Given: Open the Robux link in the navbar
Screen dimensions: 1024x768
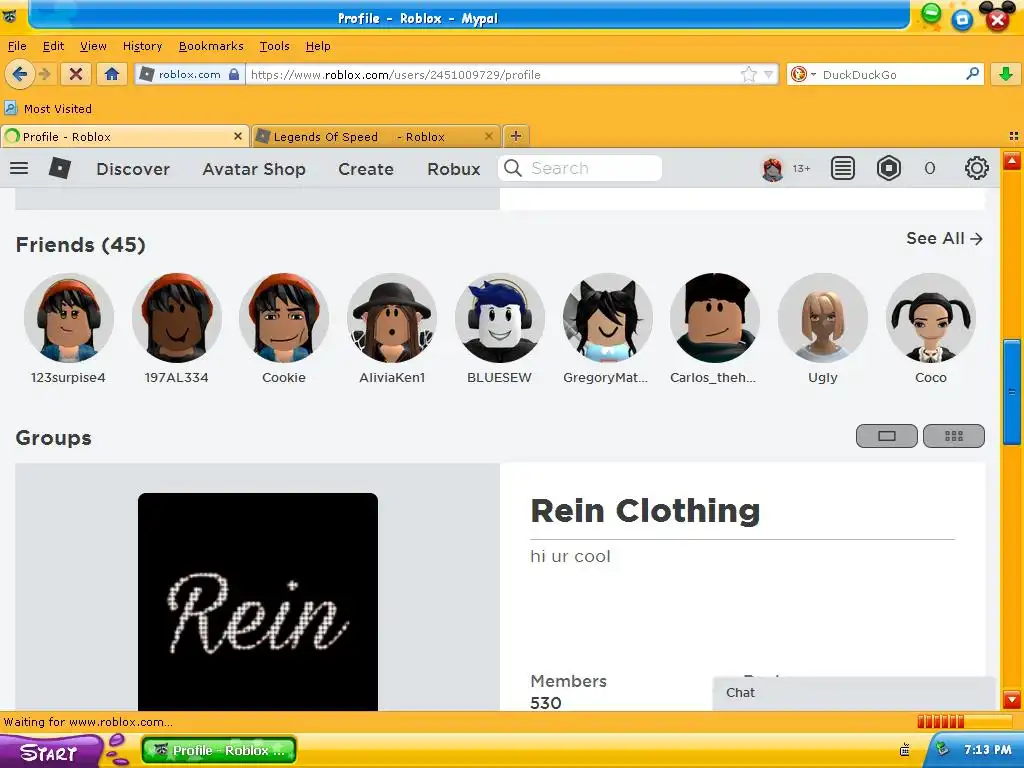Looking at the screenshot, I should point(454,169).
